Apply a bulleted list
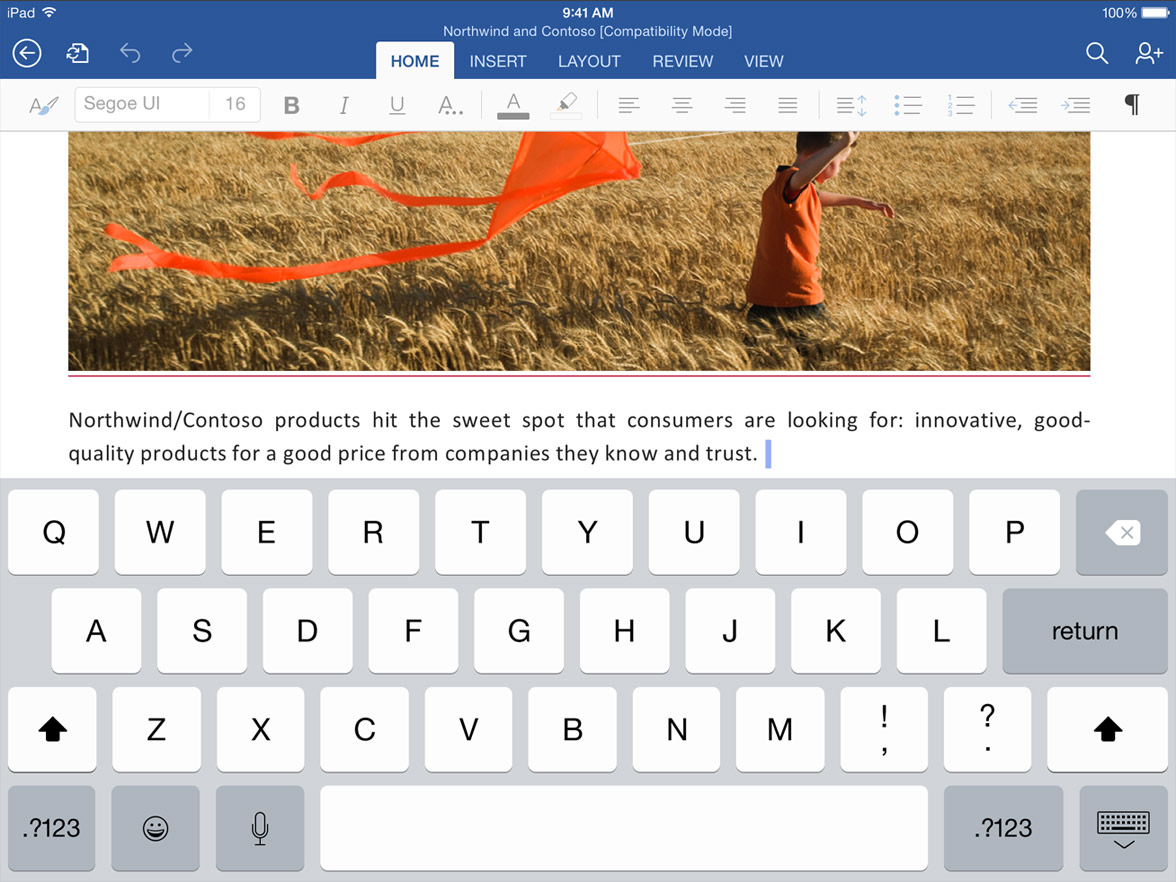Screen dimensions: 1176x882 click(x=908, y=104)
